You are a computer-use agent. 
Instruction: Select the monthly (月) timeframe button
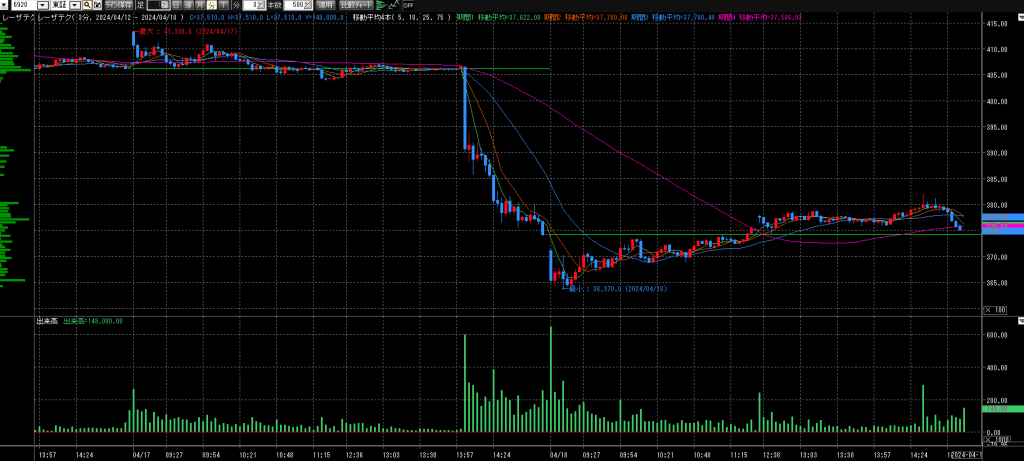point(200,5)
